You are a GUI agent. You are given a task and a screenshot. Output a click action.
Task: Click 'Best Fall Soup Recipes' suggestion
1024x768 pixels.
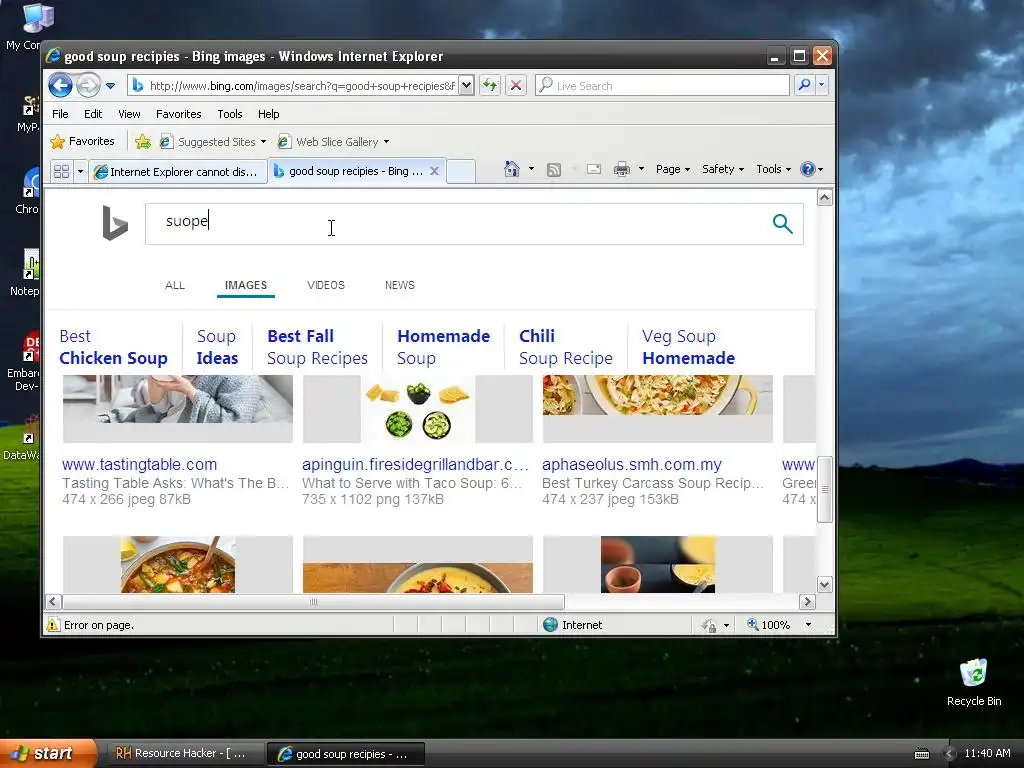tap(317, 347)
